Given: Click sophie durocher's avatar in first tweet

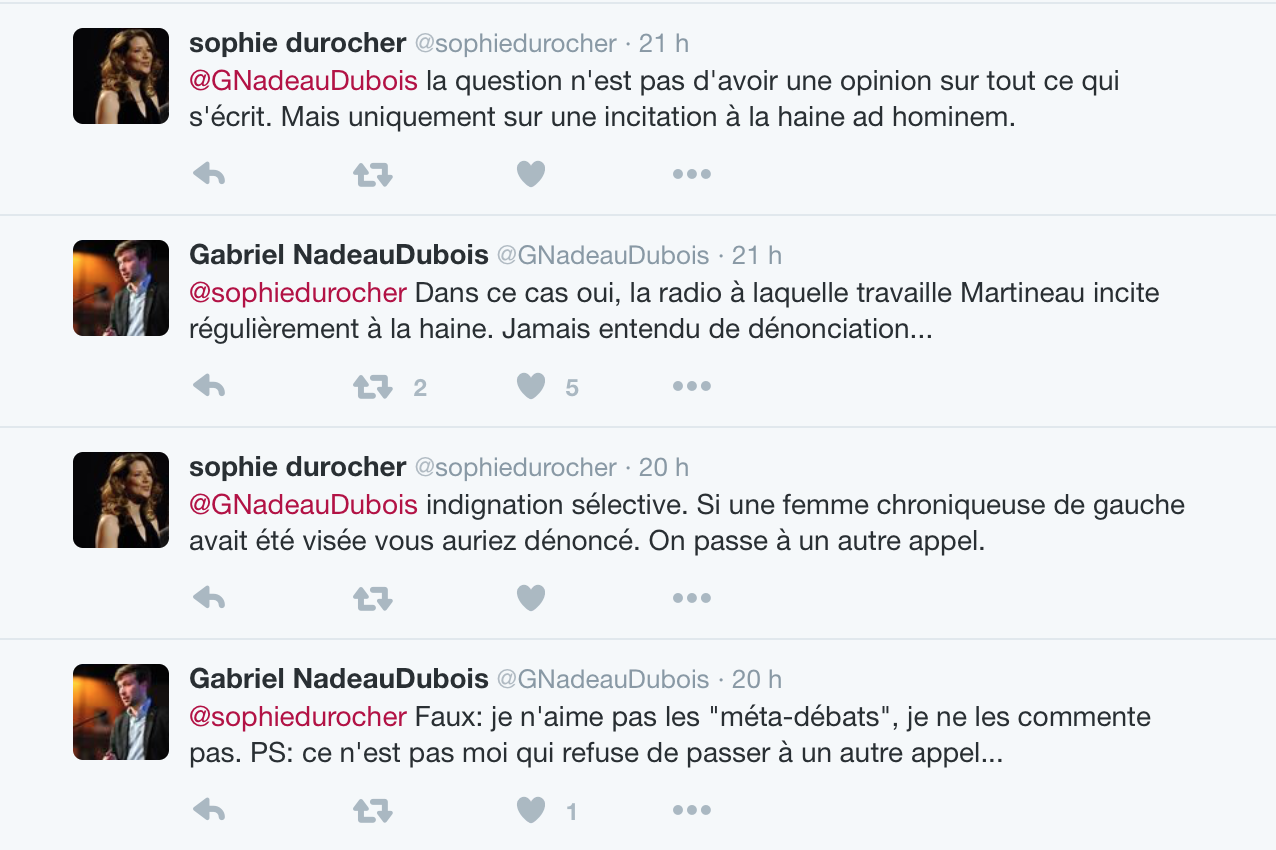Looking at the screenshot, I should tap(121, 76).
